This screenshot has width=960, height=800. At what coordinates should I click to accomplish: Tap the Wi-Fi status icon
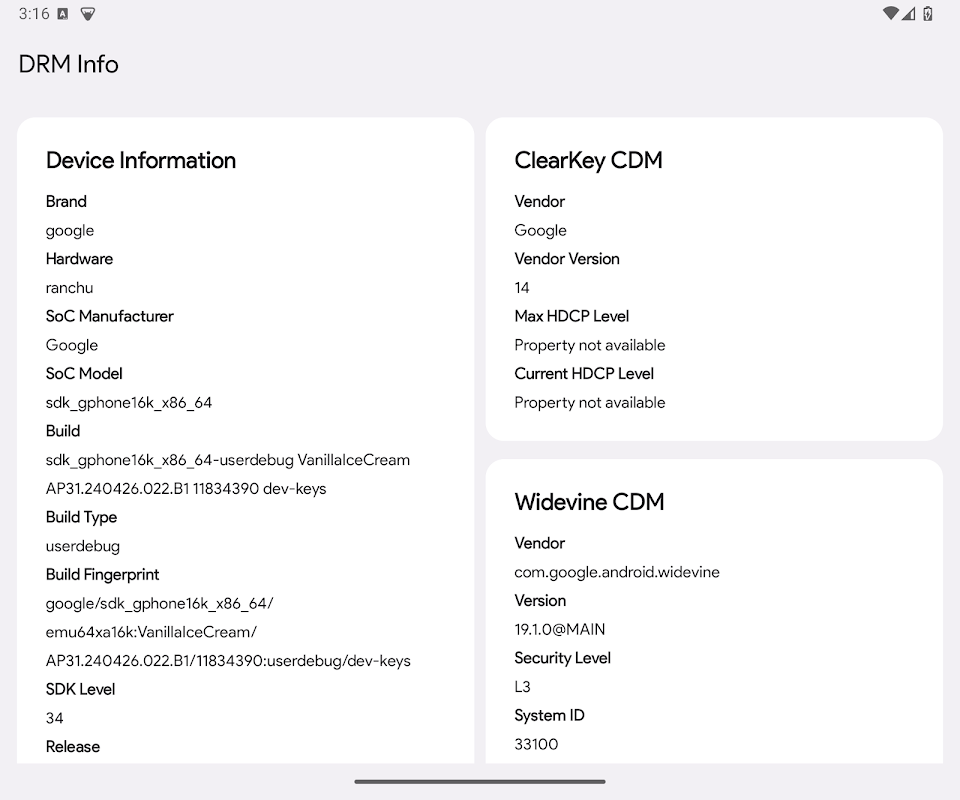tap(890, 14)
